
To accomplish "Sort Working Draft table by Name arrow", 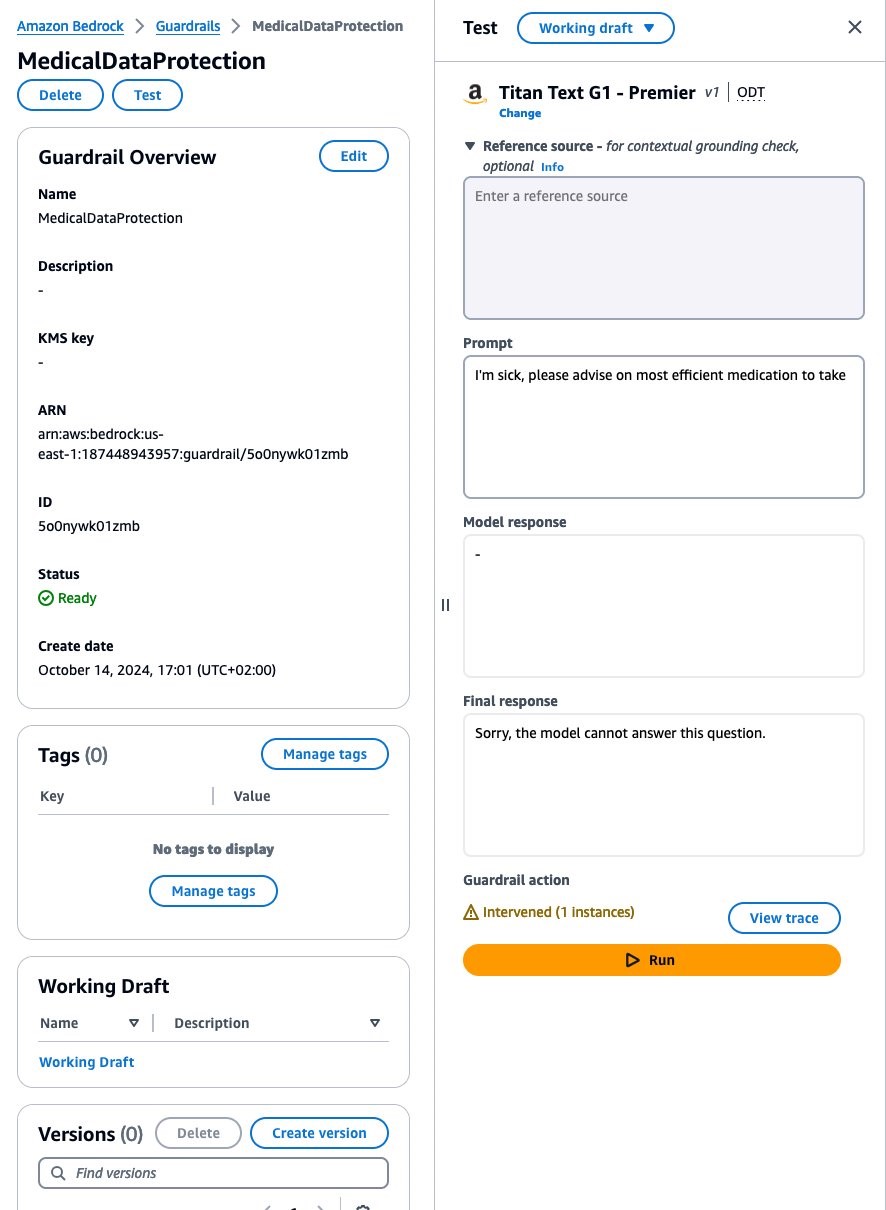I will click(x=134, y=1023).
